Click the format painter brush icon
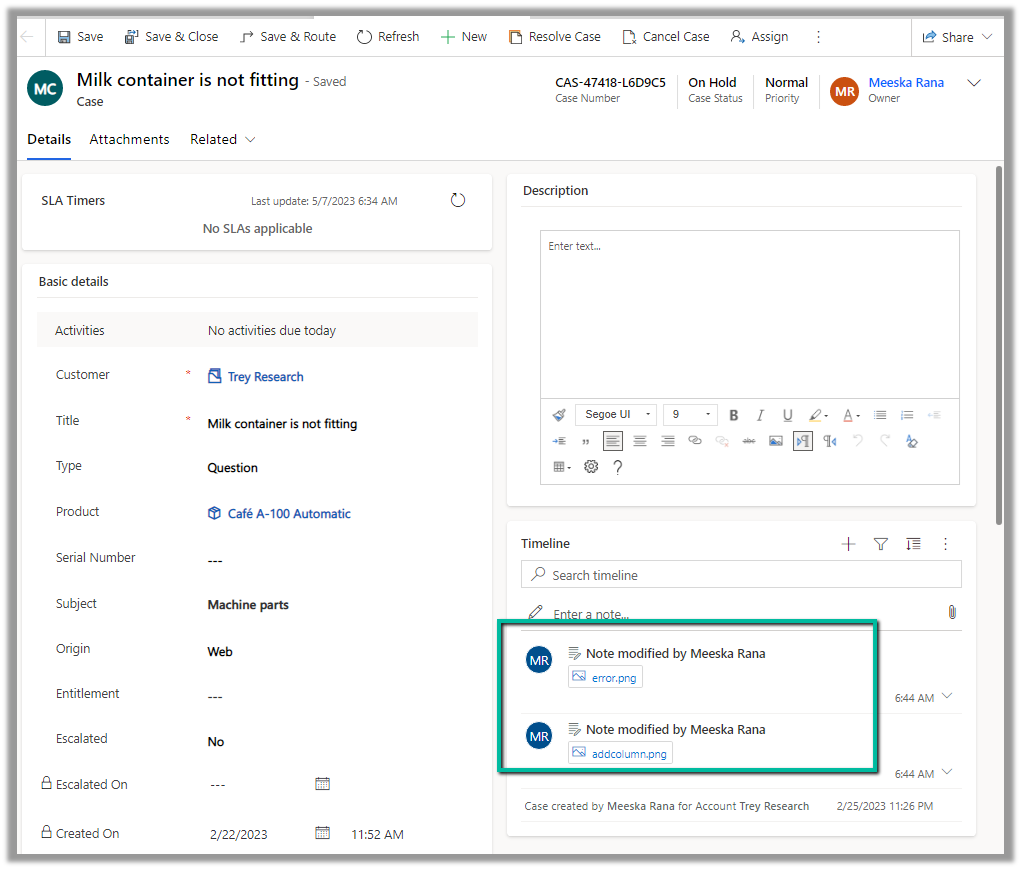This screenshot has height=870, width=1021. coord(559,415)
